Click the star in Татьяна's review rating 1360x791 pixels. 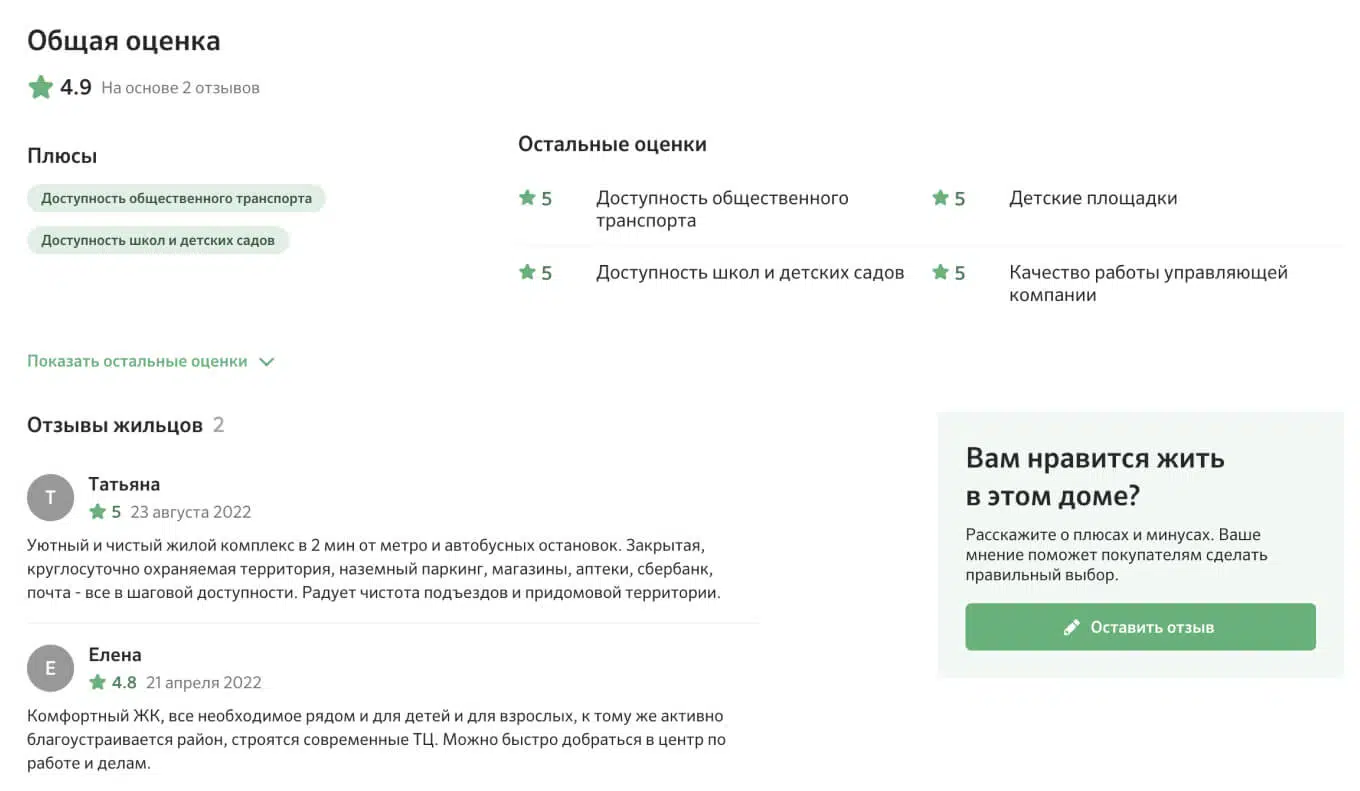pyautogui.click(x=97, y=512)
